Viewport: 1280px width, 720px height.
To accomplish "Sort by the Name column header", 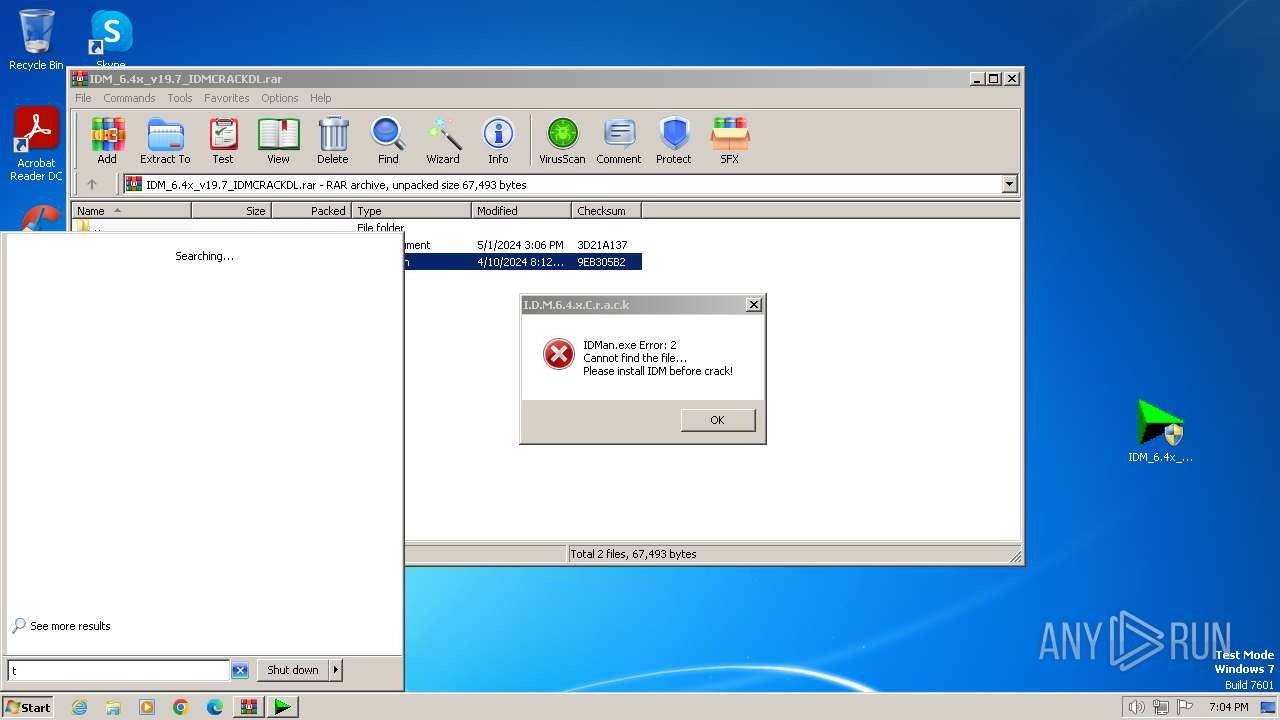I will point(131,211).
